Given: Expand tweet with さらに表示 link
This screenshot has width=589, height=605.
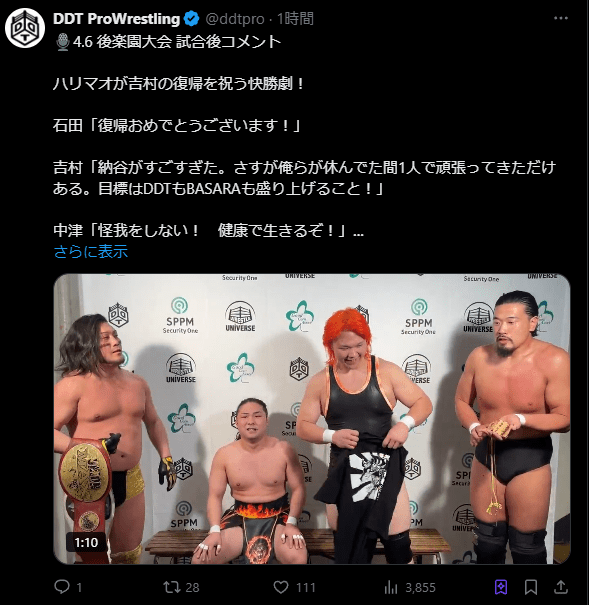Looking at the screenshot, I should click(91, 252).
